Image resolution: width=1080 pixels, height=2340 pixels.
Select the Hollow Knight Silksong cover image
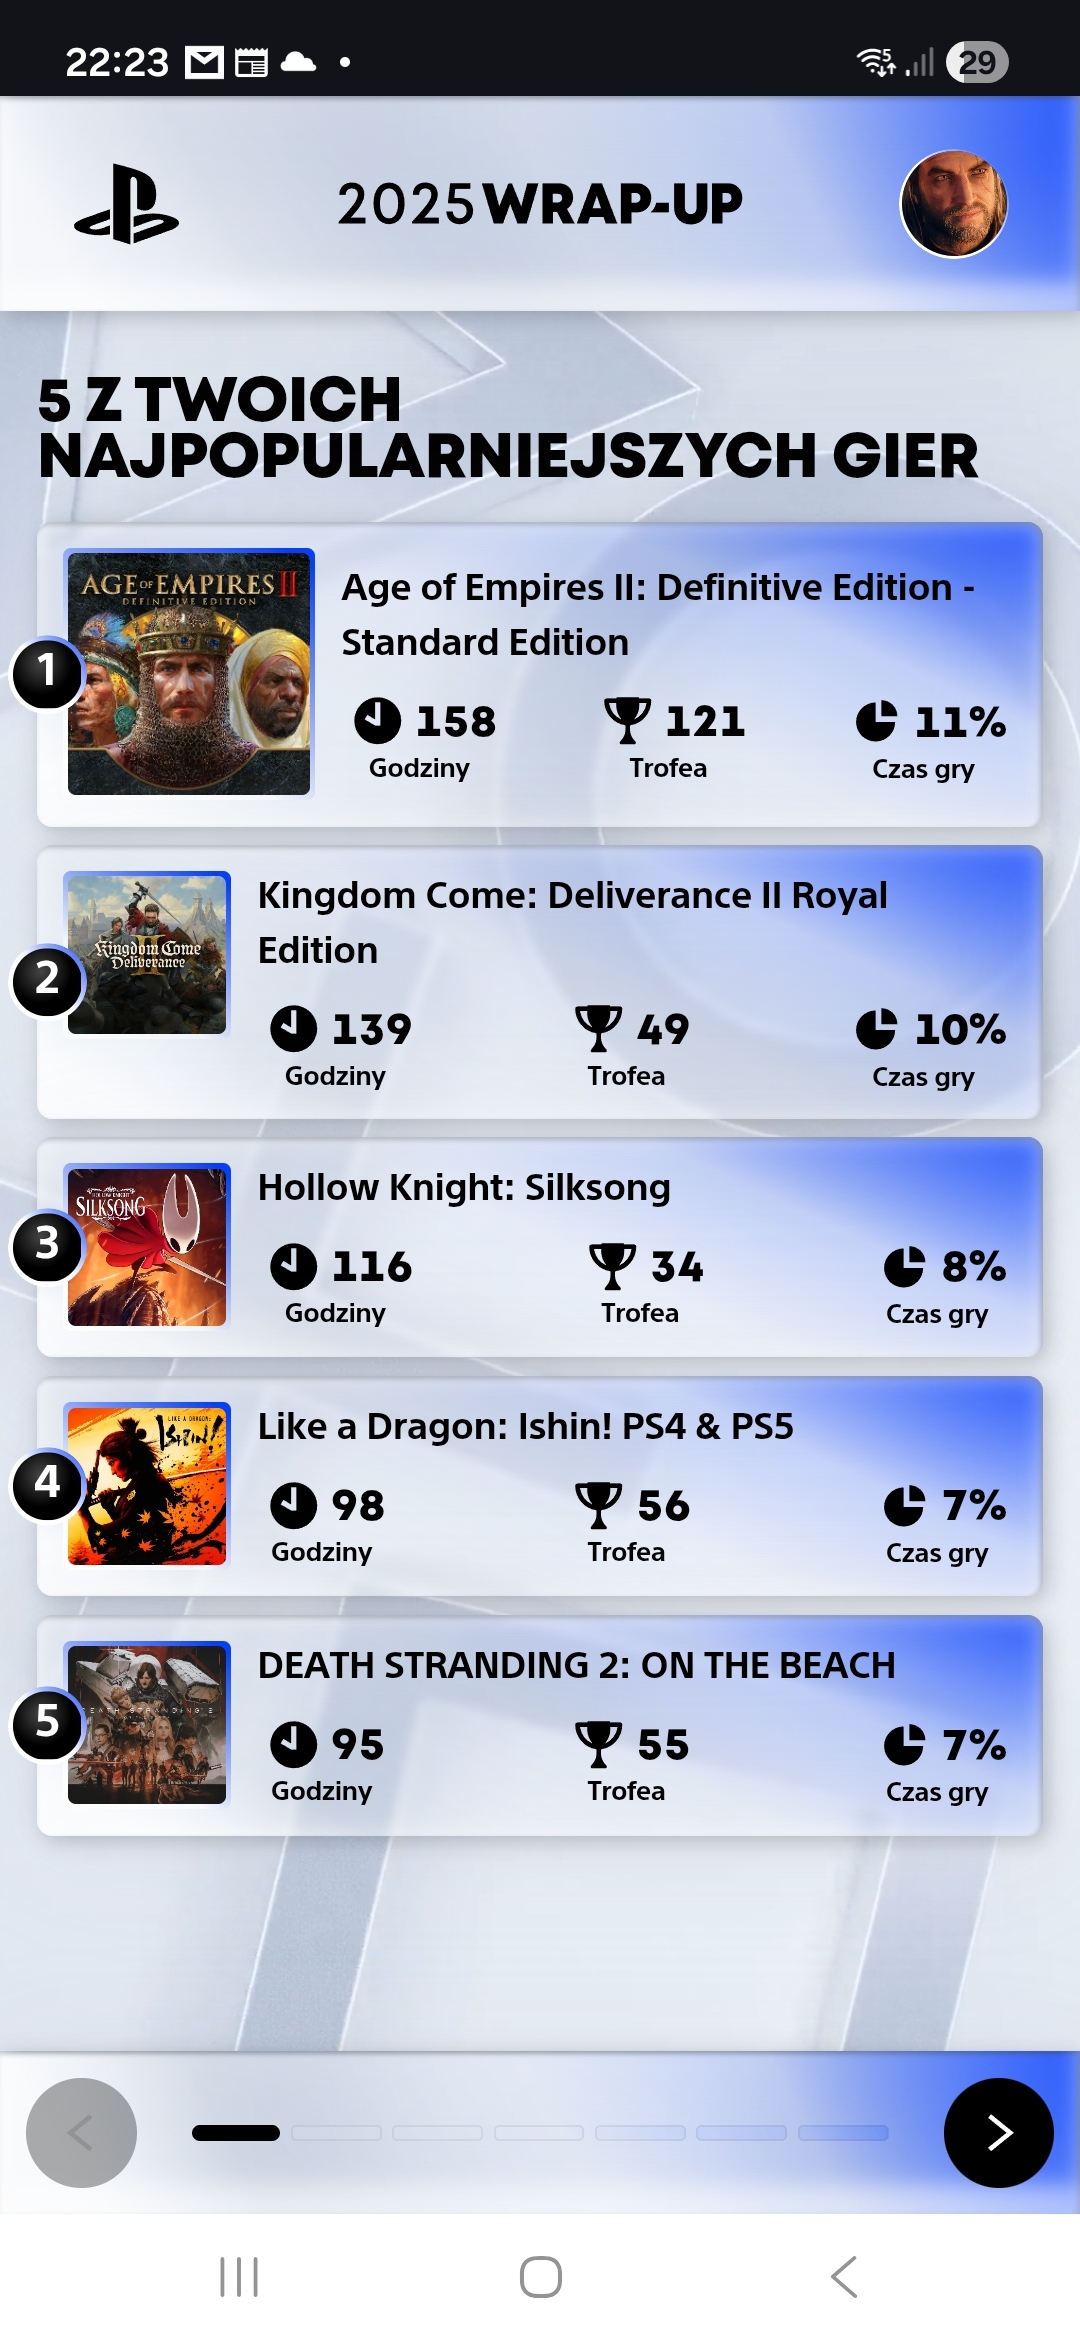pos(147,1246)
